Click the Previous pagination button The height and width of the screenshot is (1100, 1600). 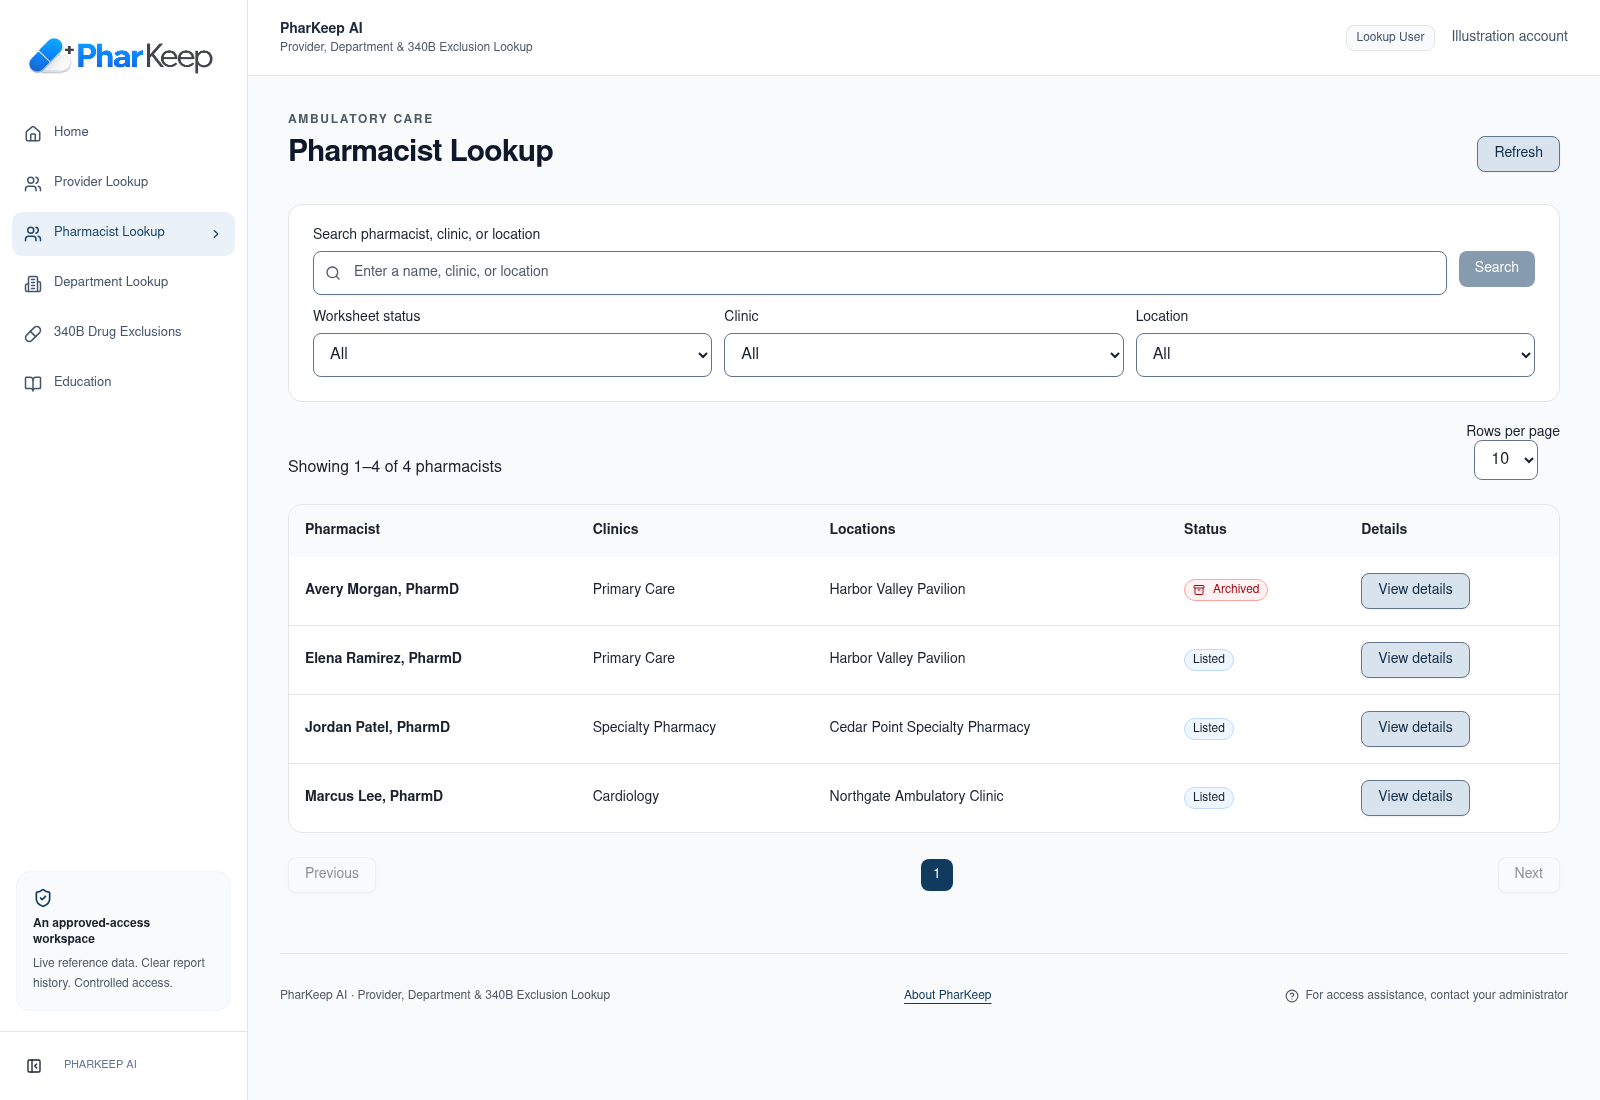332,875
